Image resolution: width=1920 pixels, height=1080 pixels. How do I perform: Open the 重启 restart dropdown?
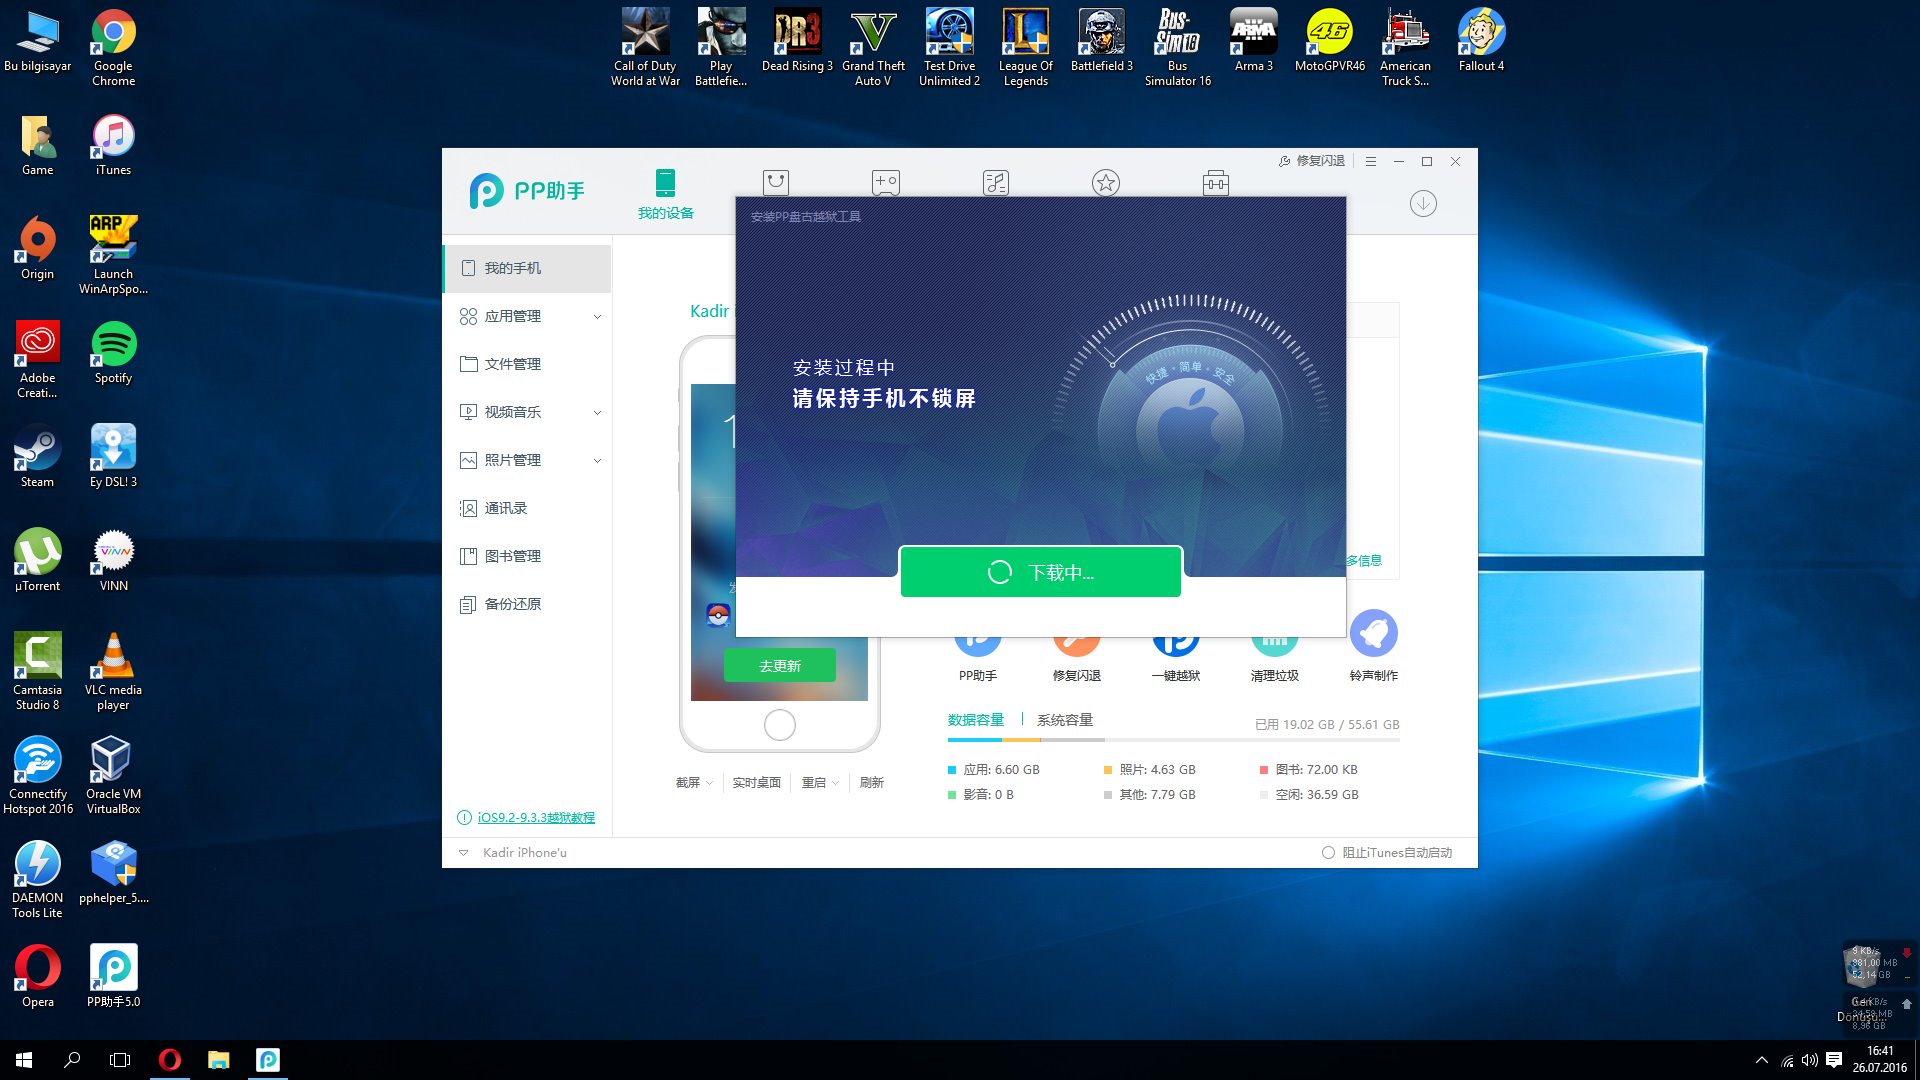pos(820,782)
